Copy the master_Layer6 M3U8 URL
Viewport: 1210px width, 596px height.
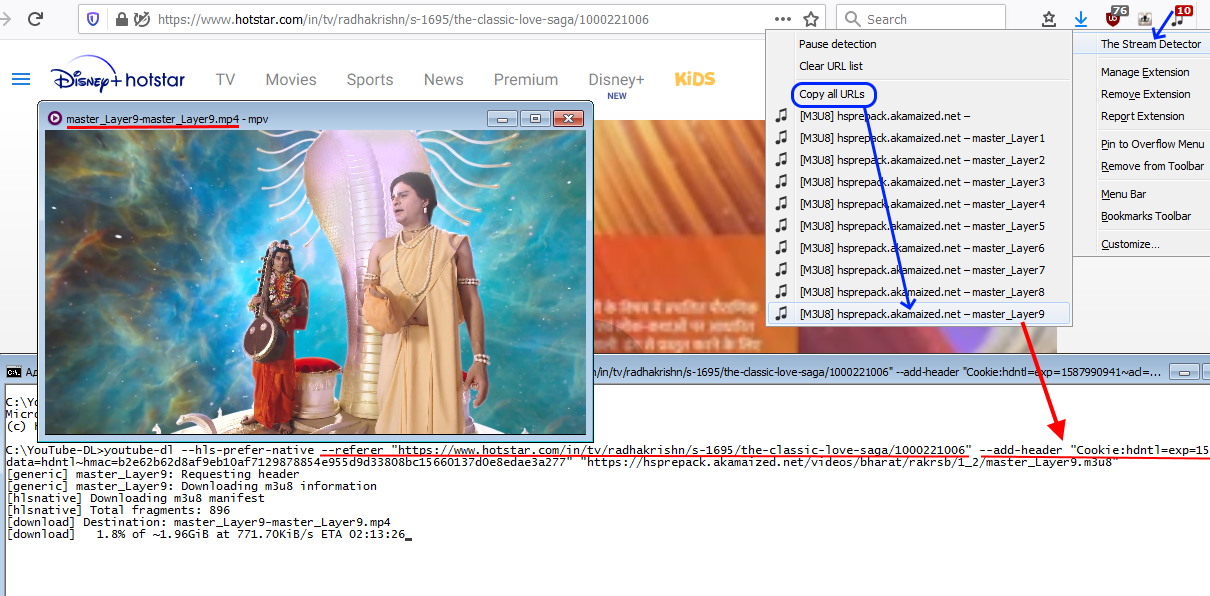pyautogui.click(x=918, y=248)
